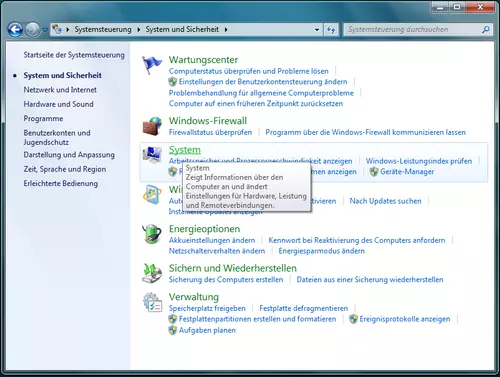This screenshot has height=377, width=500.
Task: Open the System computer icon
Action: (x=152, y=155)
